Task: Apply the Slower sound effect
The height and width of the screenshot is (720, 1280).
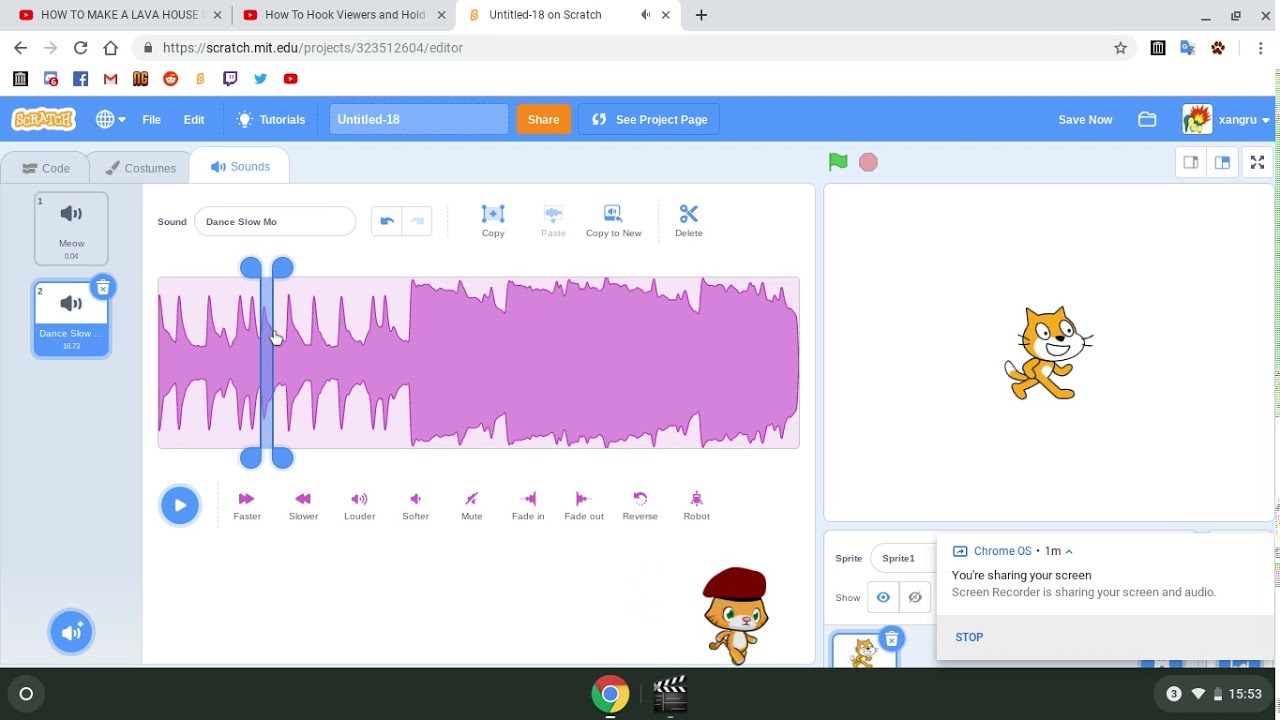Action: (x=303, y=505)
